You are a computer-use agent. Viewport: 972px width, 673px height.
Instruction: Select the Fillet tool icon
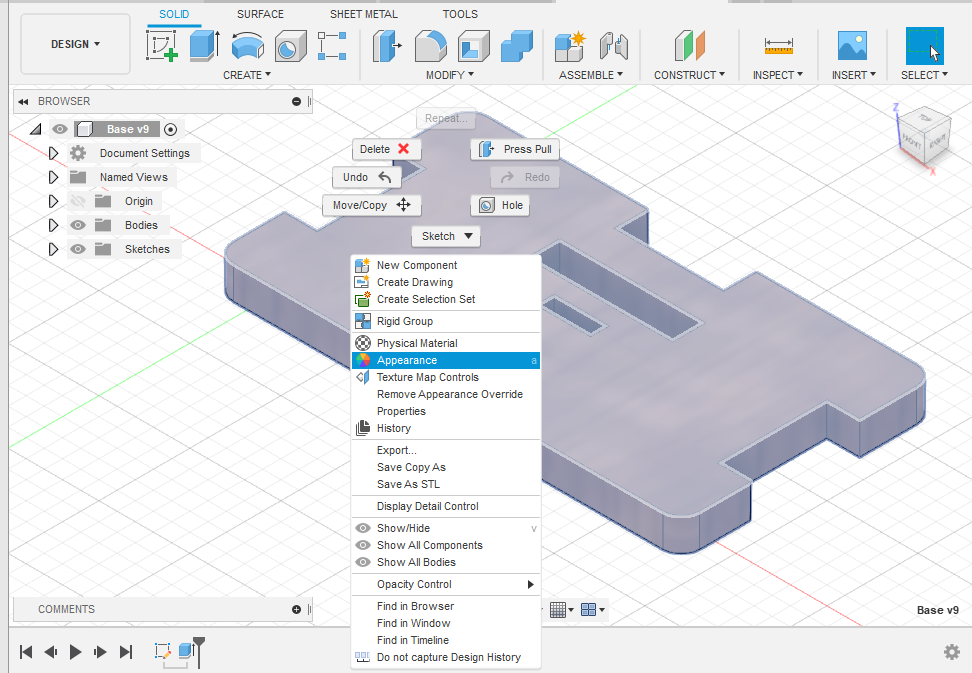coord(430,46)
